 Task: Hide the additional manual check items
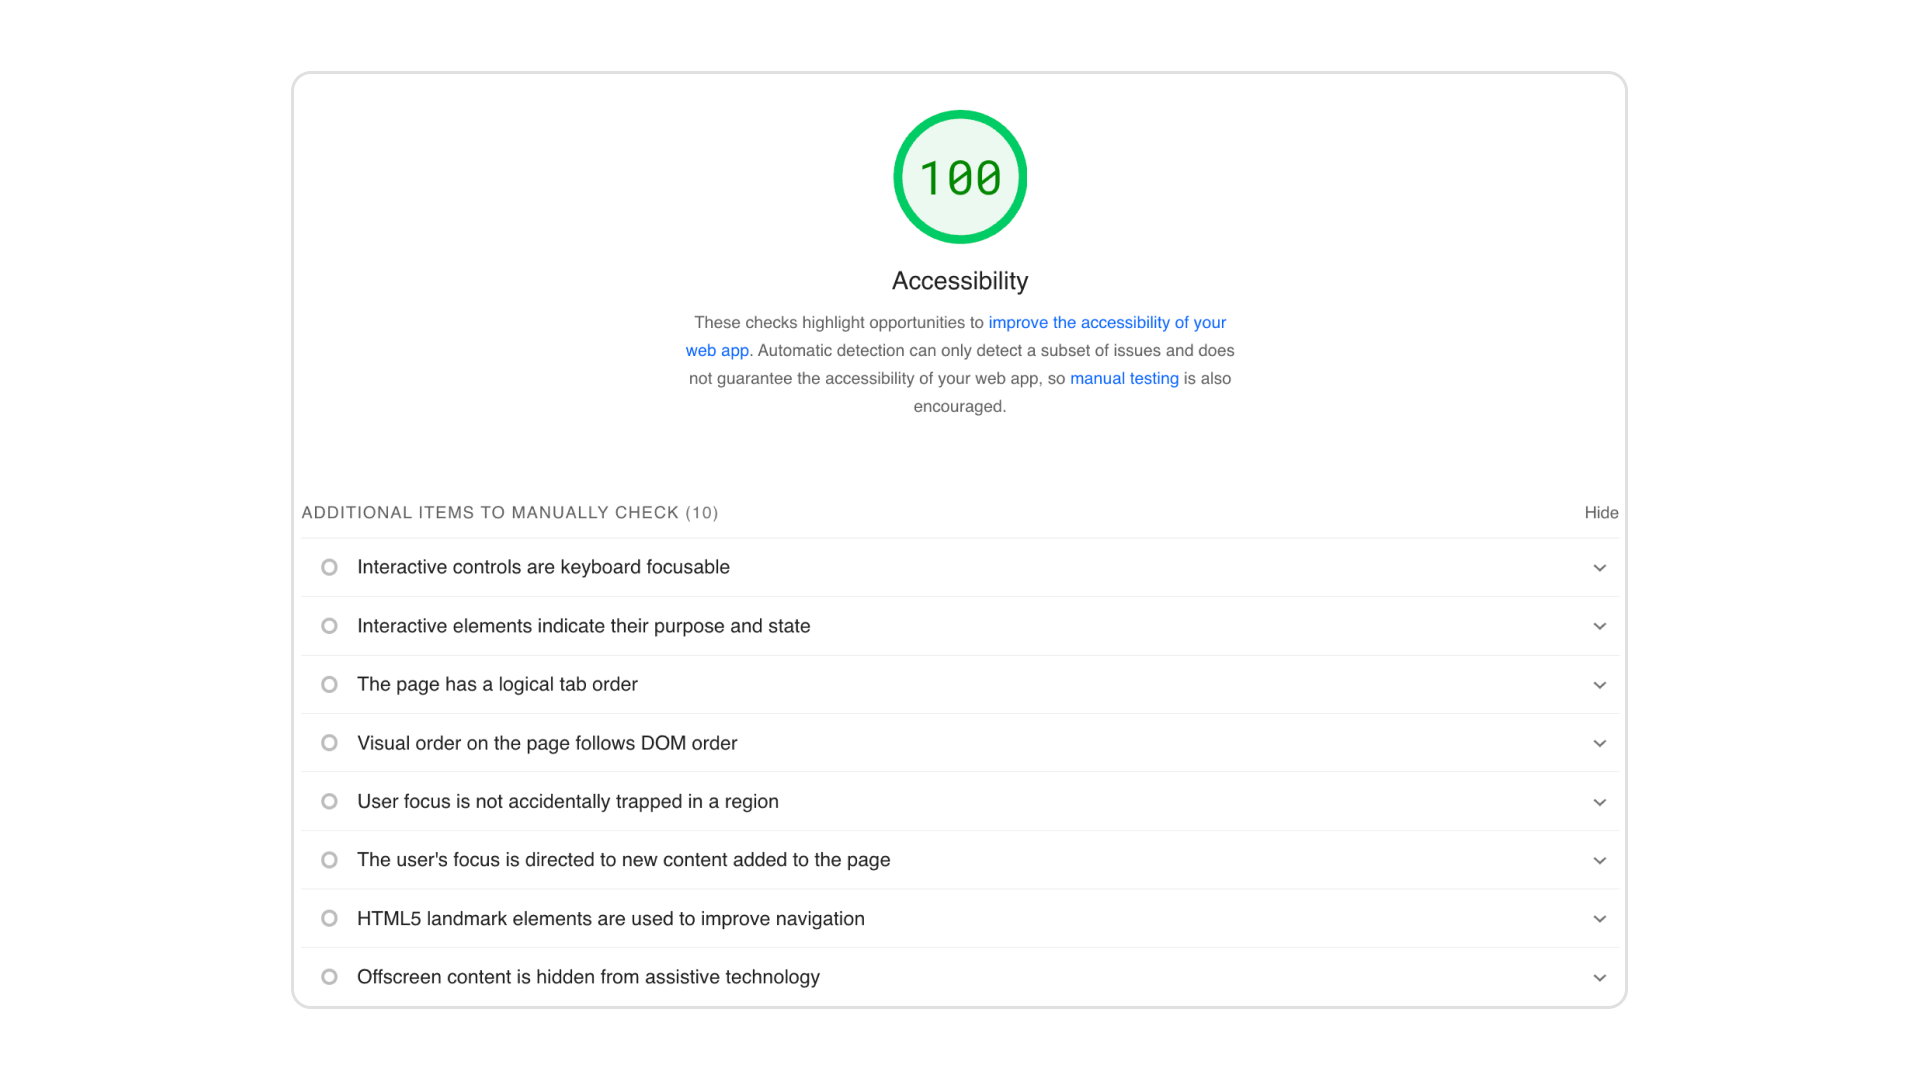tap(1601, 512)
